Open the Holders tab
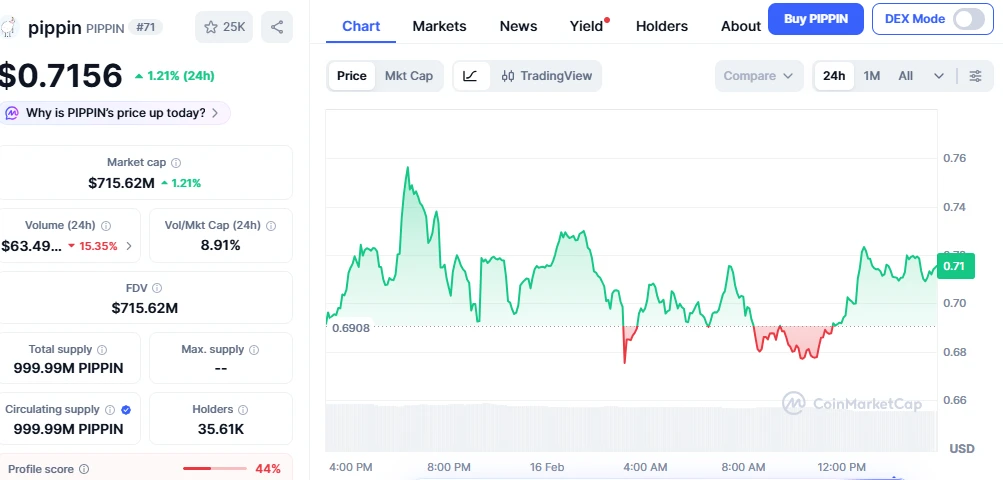Viewport: 1003px width, 480px height. click(x=661, y=26)
